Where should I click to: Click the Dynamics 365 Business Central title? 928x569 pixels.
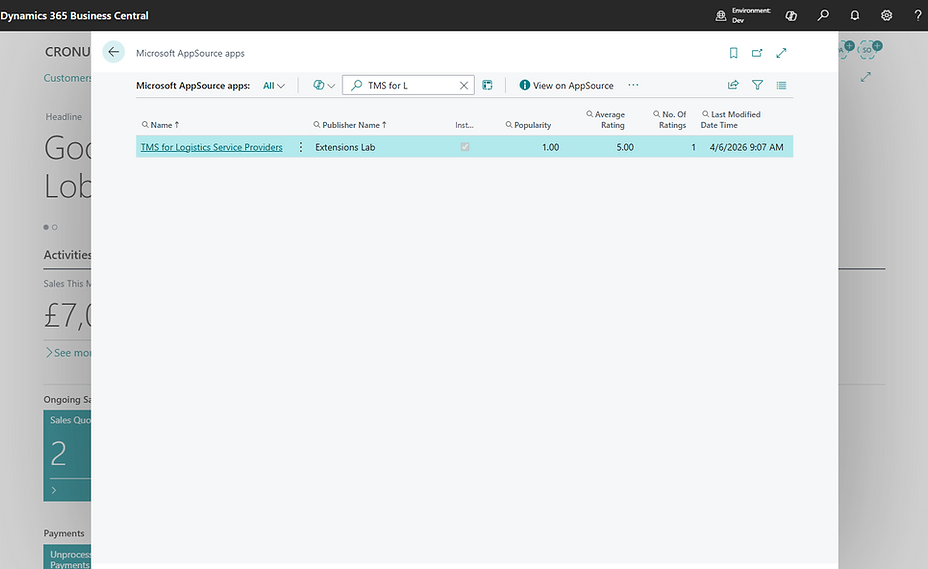pyautogui.click(x=75, y=15)
